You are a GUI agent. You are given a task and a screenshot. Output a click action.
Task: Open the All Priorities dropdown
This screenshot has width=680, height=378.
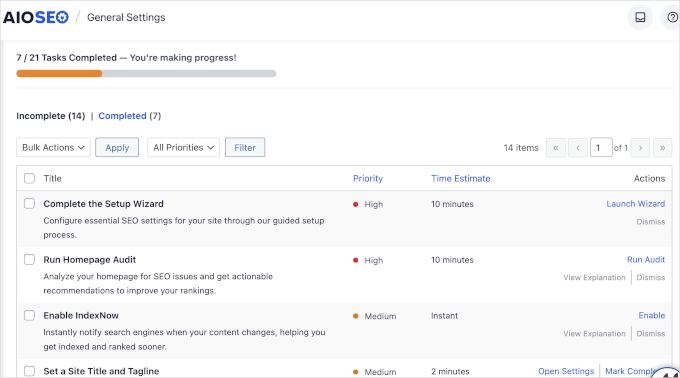[183, 147]
